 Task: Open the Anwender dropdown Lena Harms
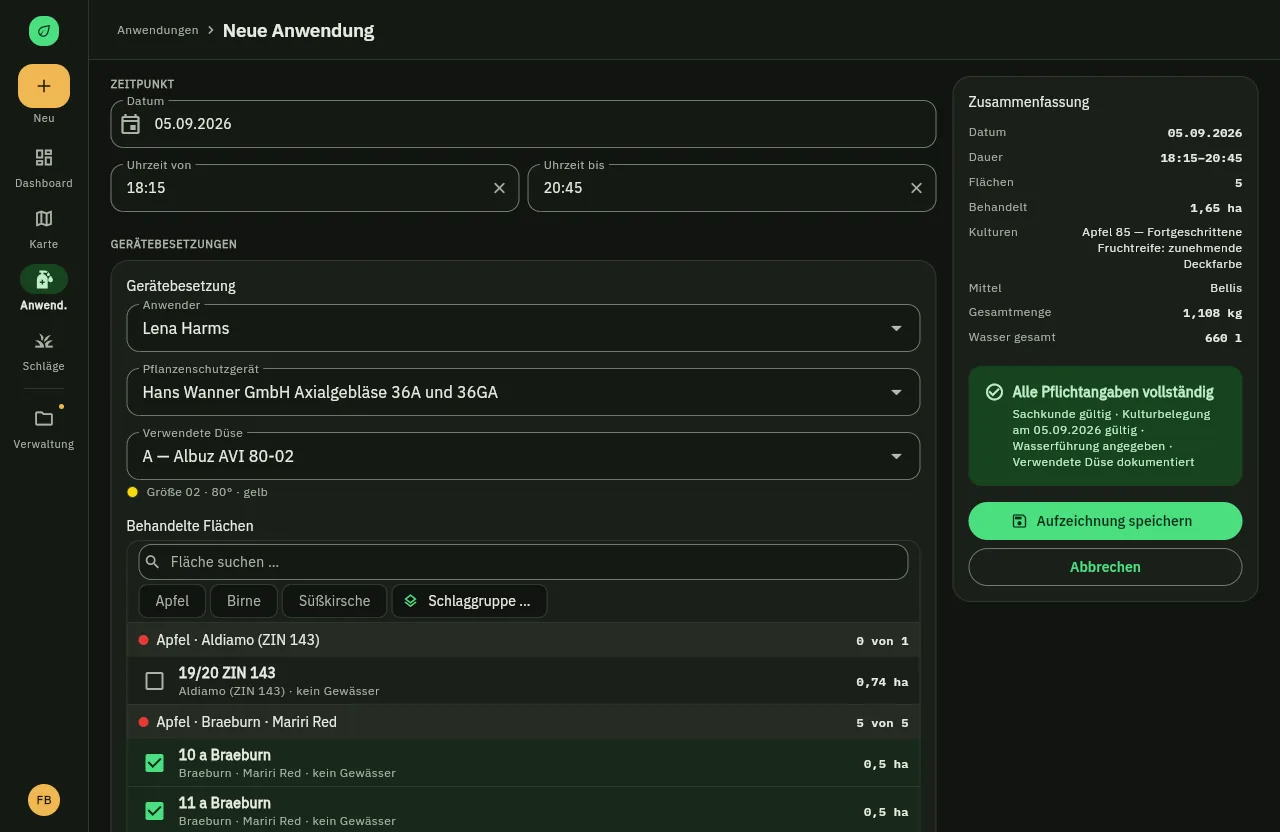523,328
